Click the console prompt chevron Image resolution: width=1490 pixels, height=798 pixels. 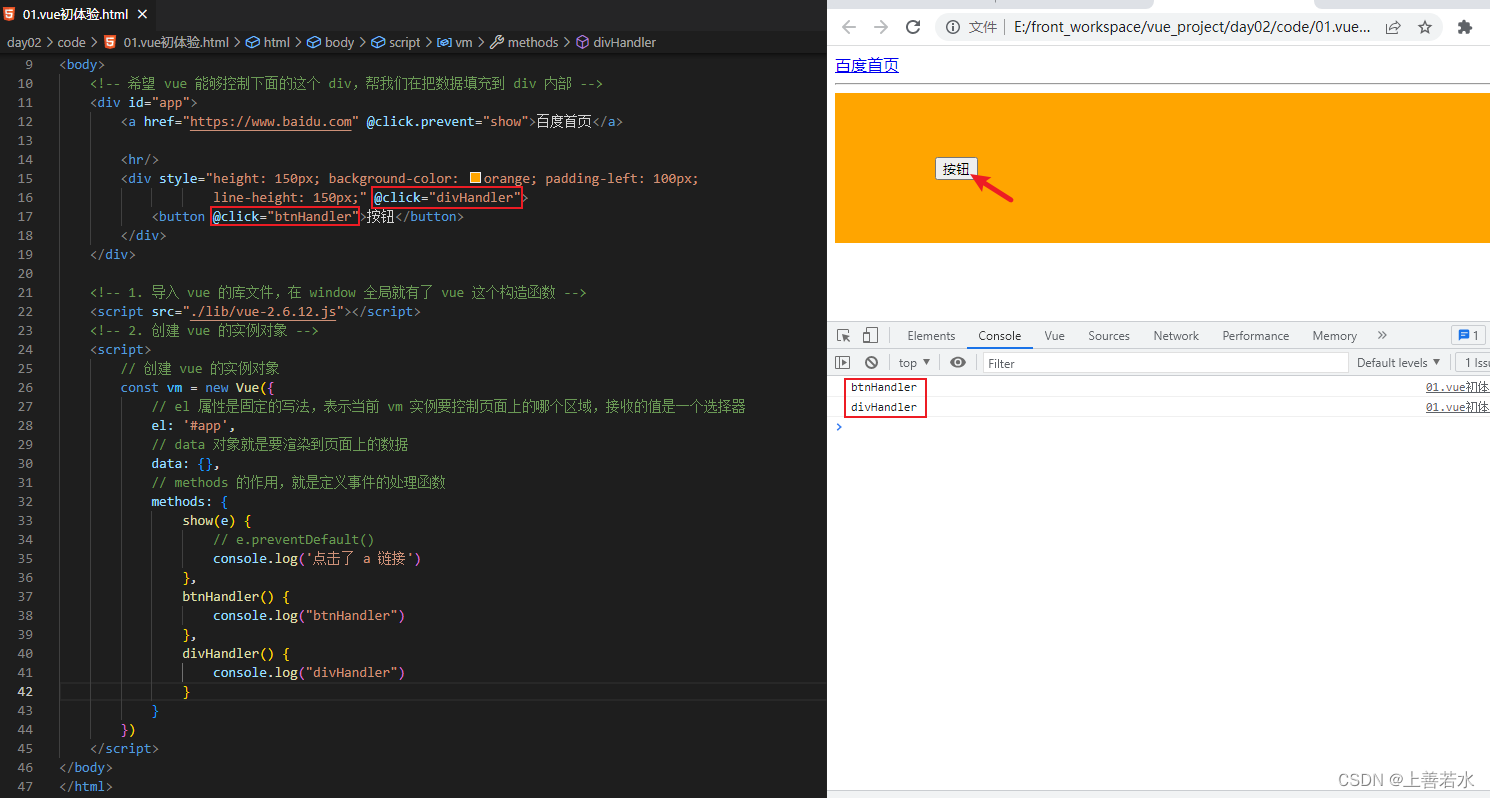click(839, 427)
